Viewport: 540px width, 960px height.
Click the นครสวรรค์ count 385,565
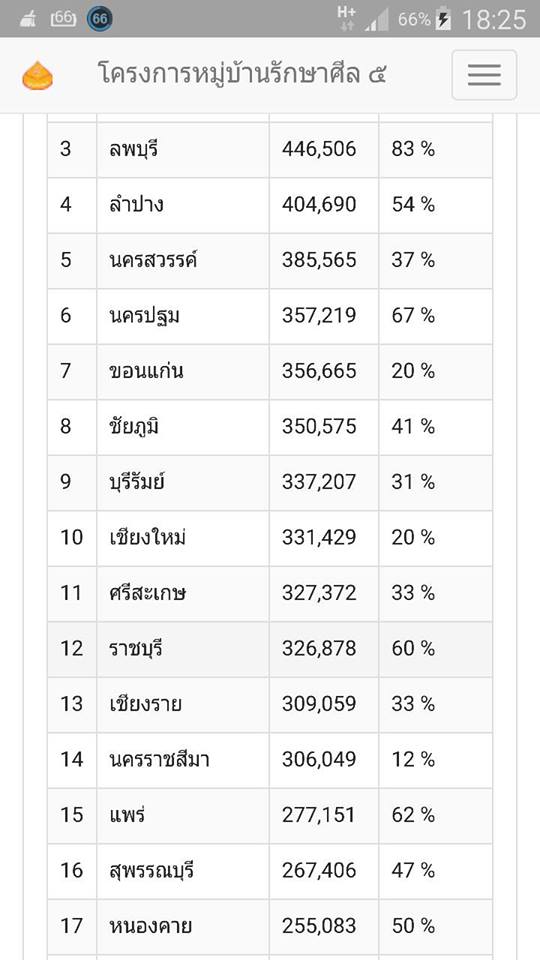319,260
